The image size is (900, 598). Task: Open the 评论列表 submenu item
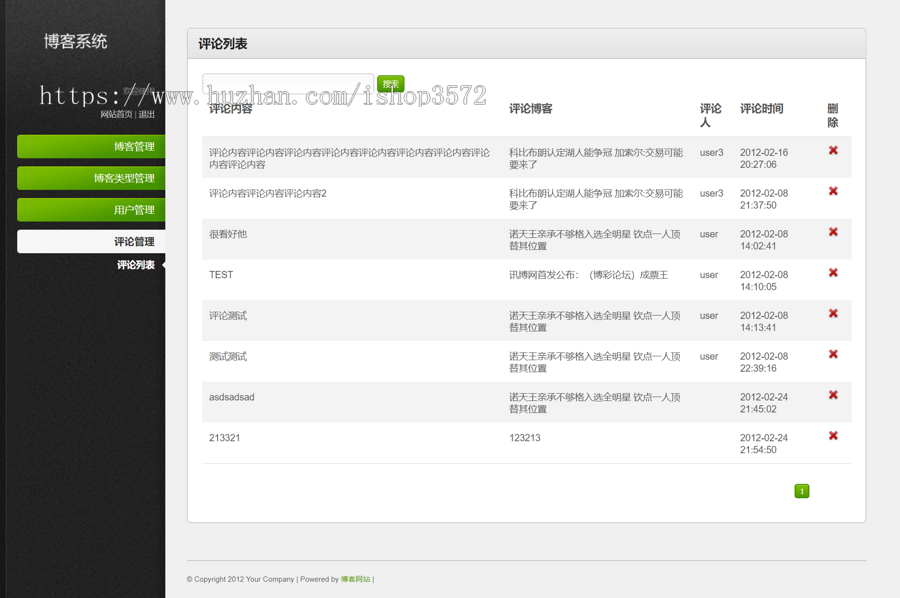136,265
